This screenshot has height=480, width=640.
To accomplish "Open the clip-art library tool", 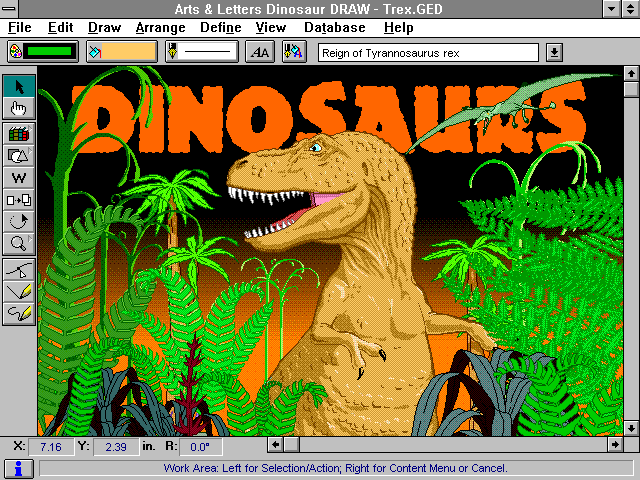I will (x=19, y=133).
